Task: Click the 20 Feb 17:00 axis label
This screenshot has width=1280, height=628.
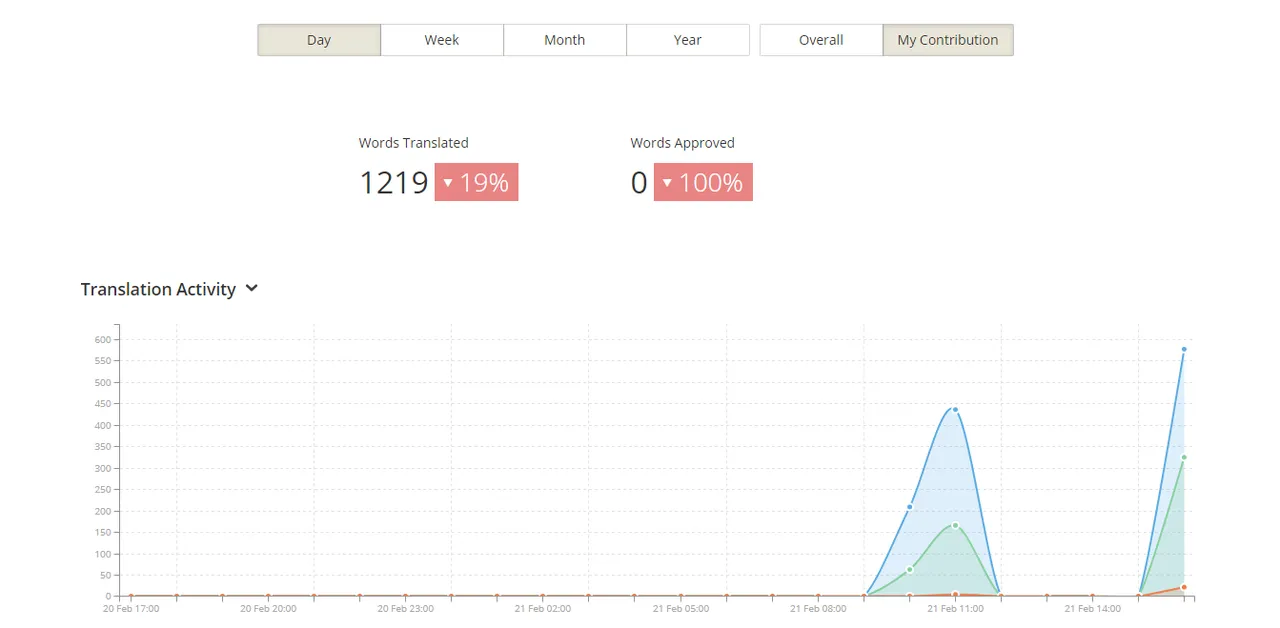Action: 131,608
